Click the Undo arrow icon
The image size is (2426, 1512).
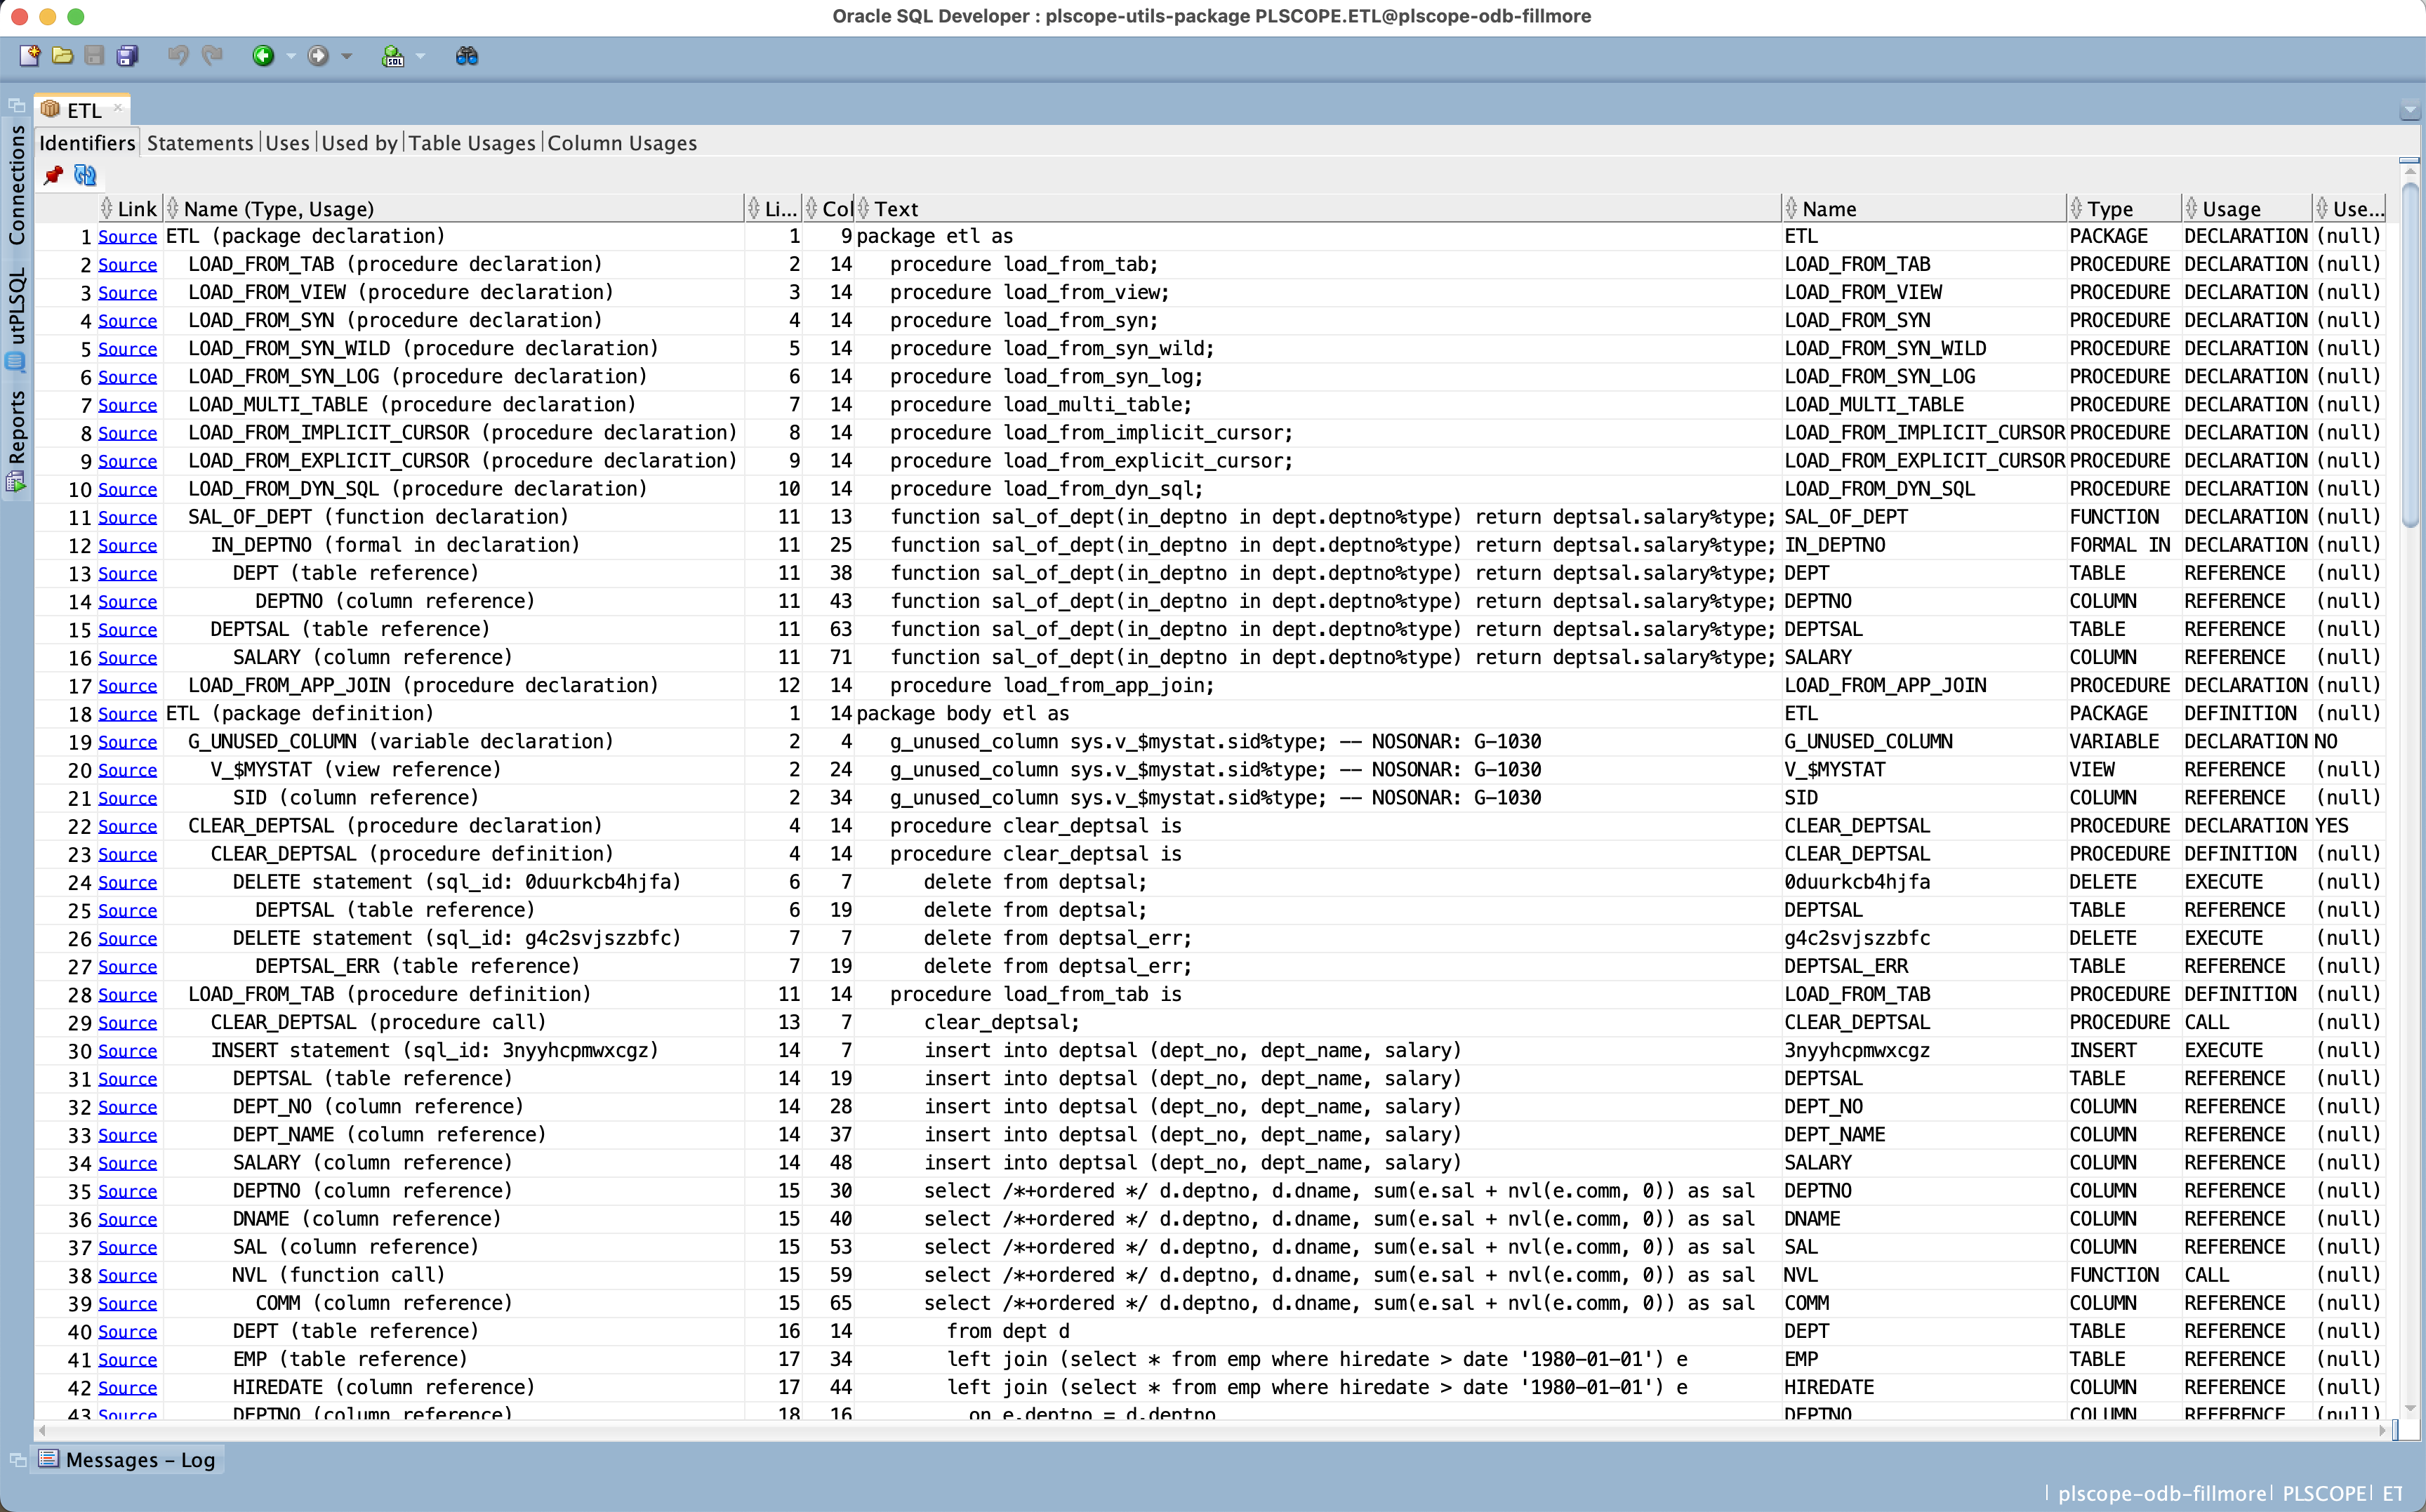point(178,56)
